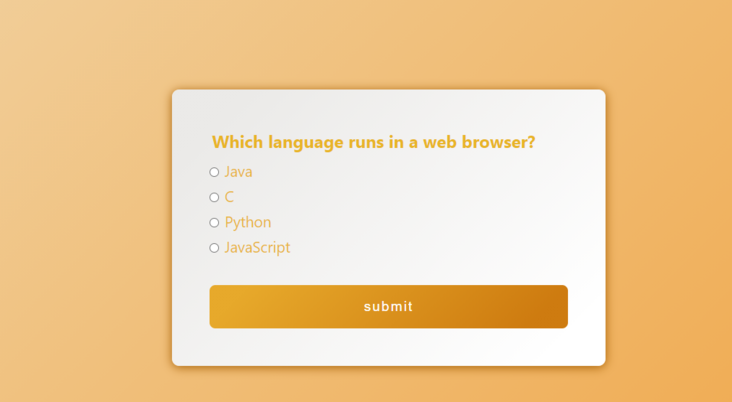732x402 pixels.
Task: Click the page background below the quiz card
Action: 388,385
